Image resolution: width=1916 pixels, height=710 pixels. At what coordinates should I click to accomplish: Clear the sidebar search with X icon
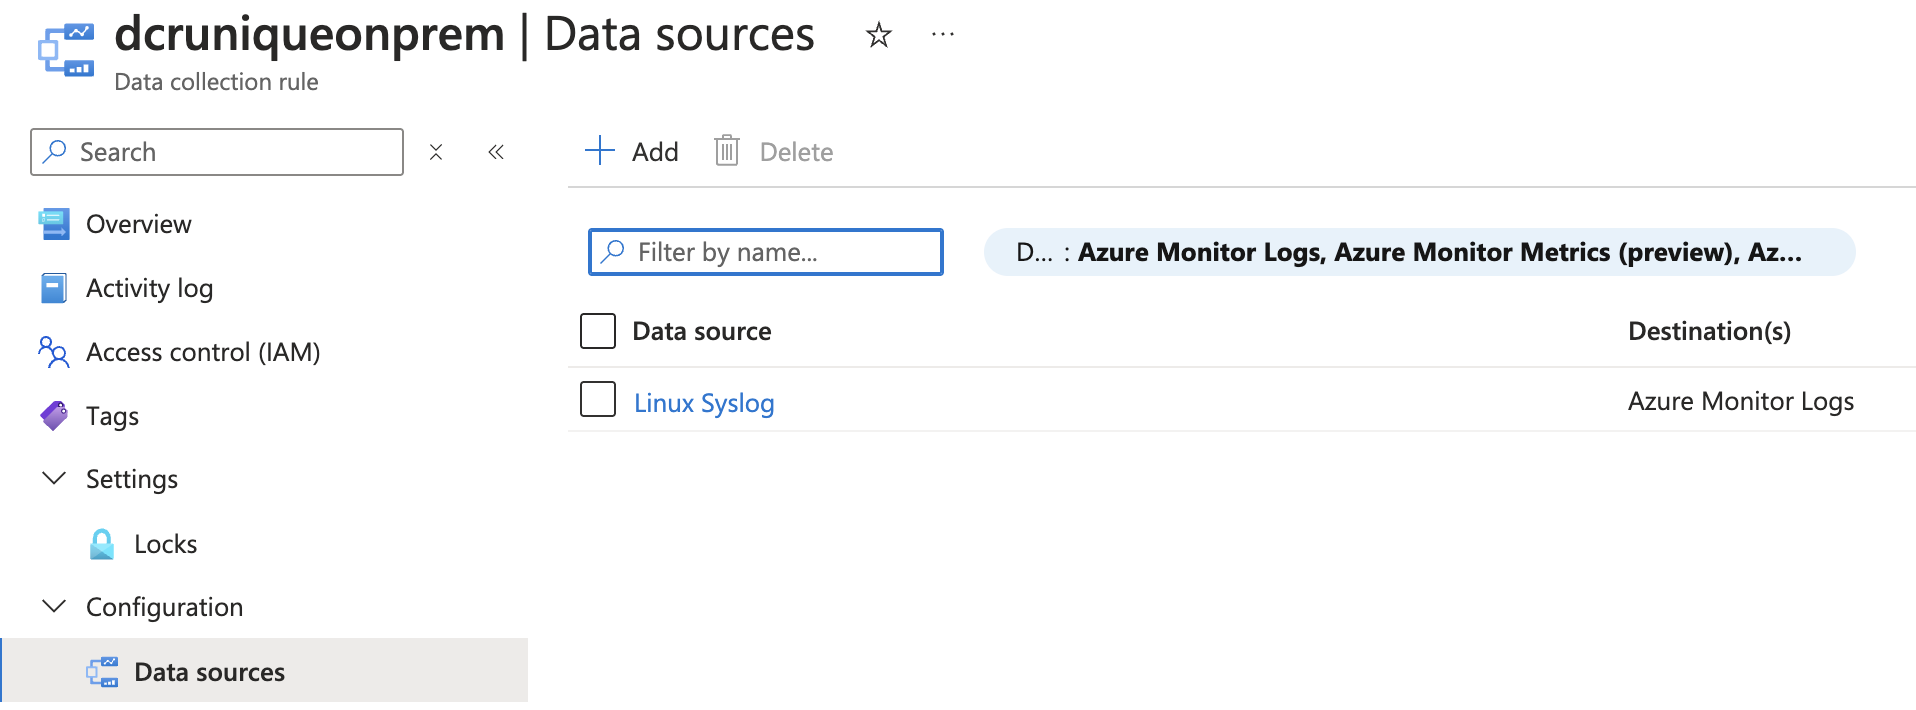pyautogui.click(x=436, y=152)
